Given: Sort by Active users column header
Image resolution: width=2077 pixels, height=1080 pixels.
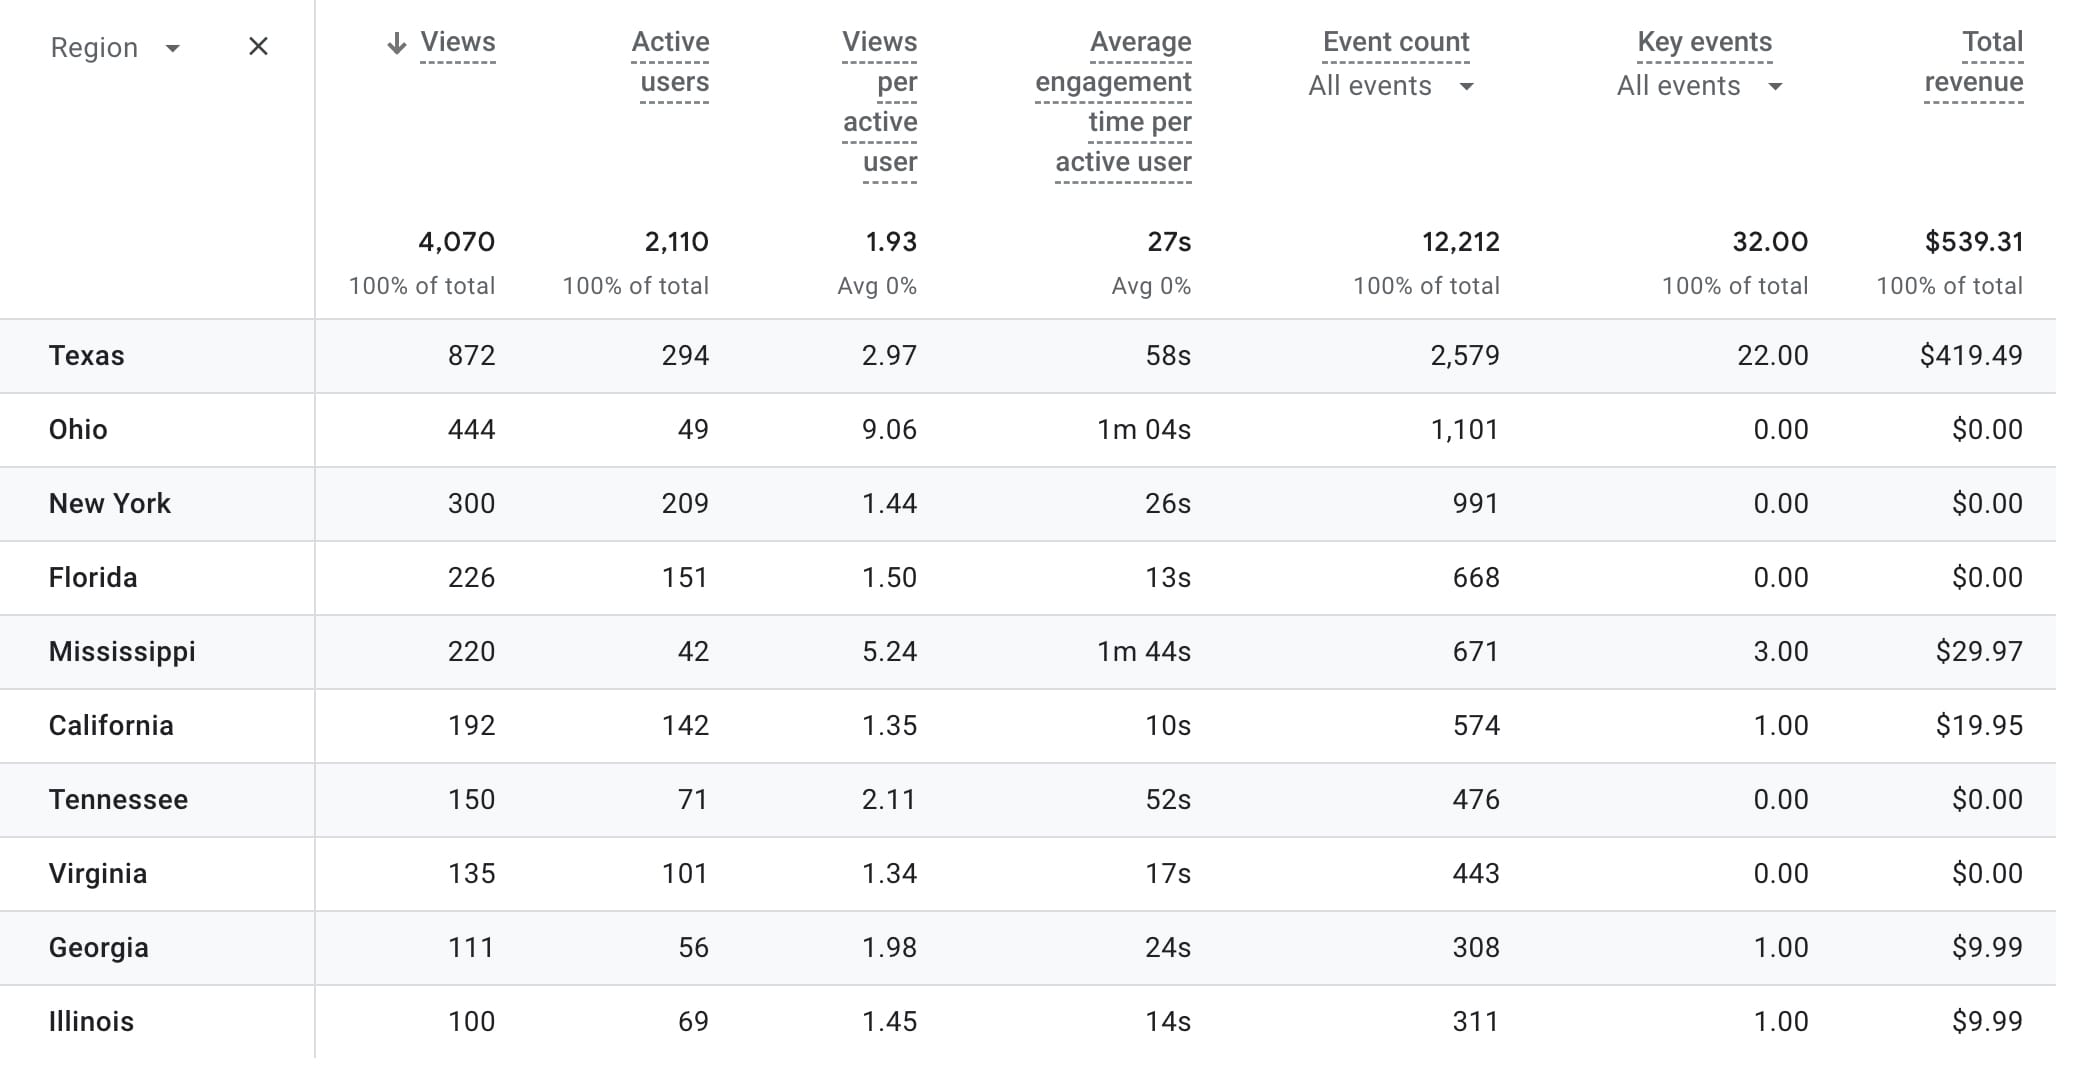Looking at the screenshot, I should tap(671, 62).
